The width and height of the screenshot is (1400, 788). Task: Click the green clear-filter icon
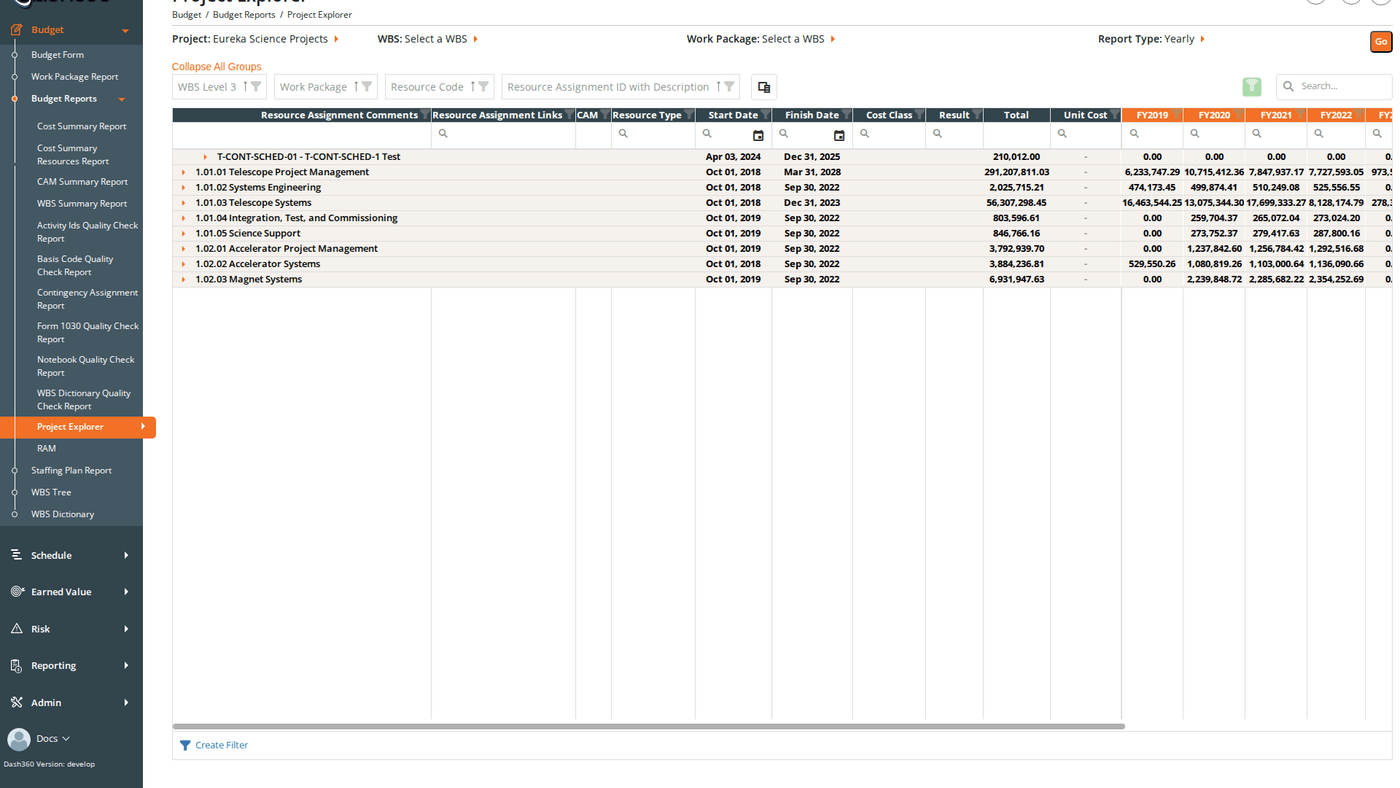(1252, 87)
